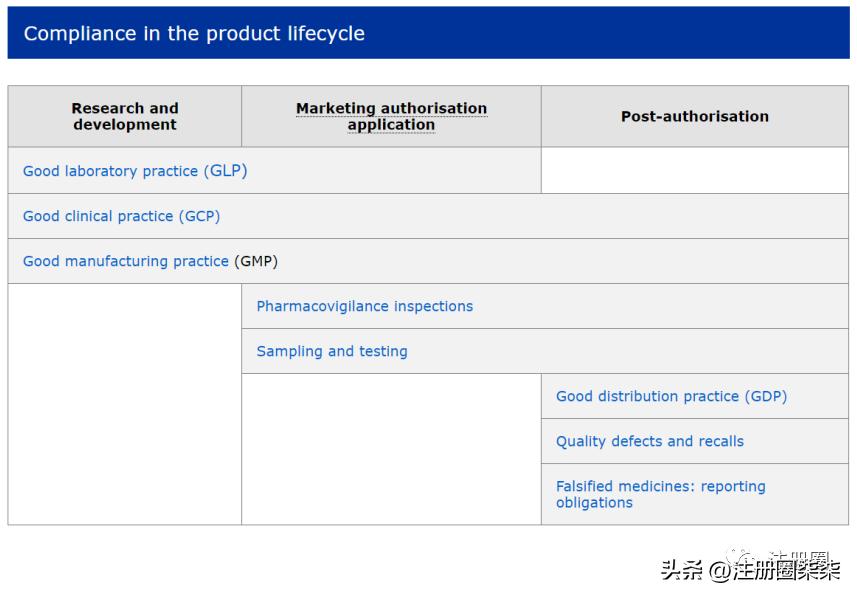Click the Compliance in the product lifecycle banner

[200, 32]
